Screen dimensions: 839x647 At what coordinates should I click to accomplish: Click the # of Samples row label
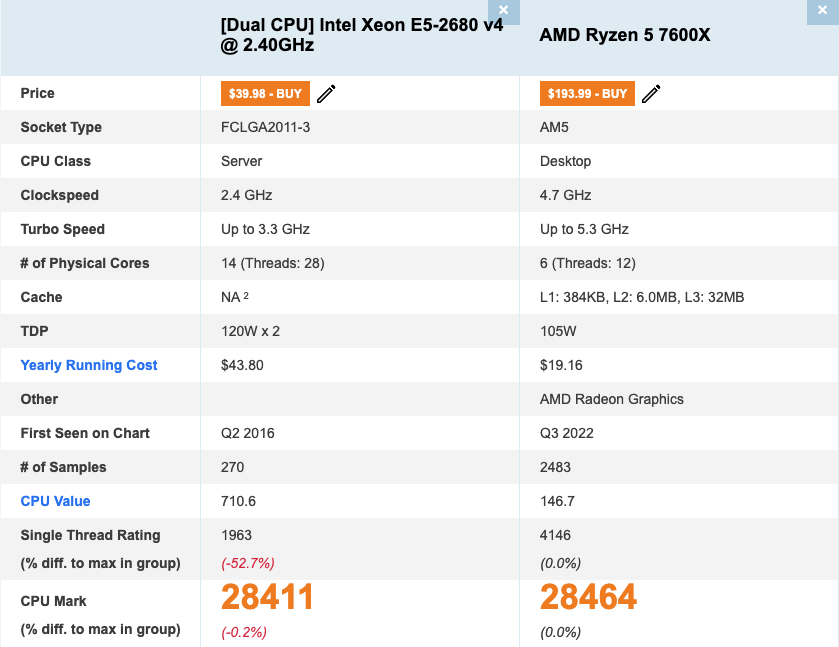(63, 467)
